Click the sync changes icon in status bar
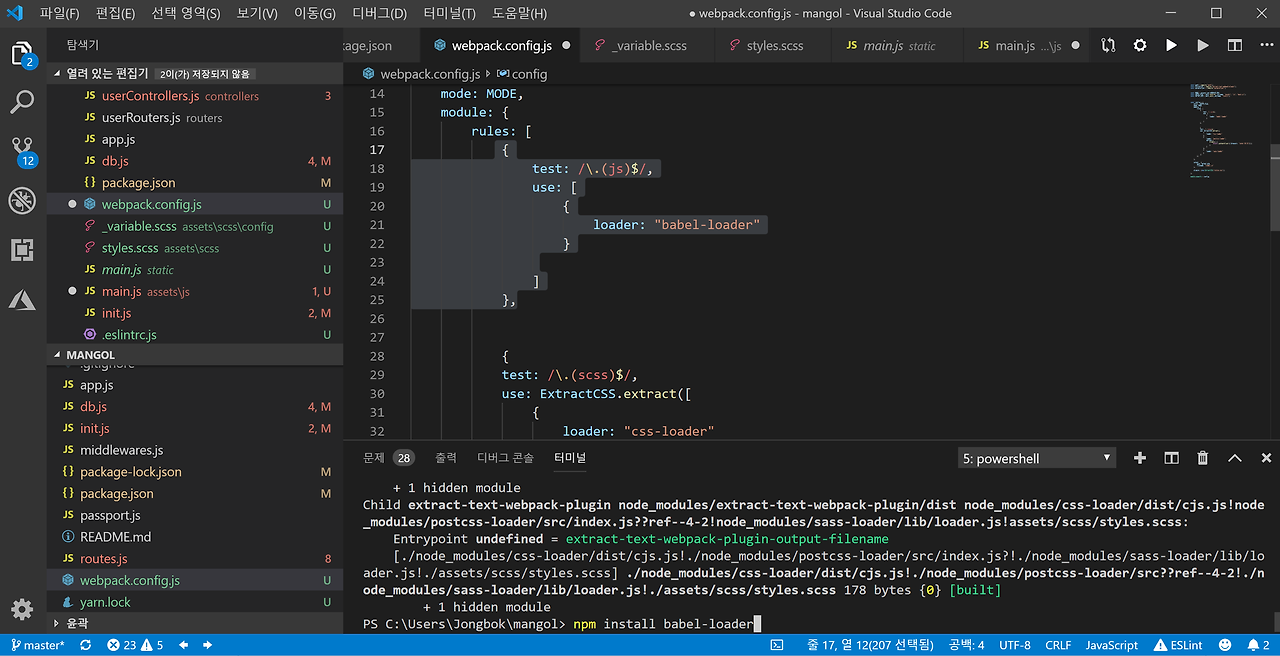This screenshot has width=1280, height=656. pyautogui.click(x=86, y=645)
